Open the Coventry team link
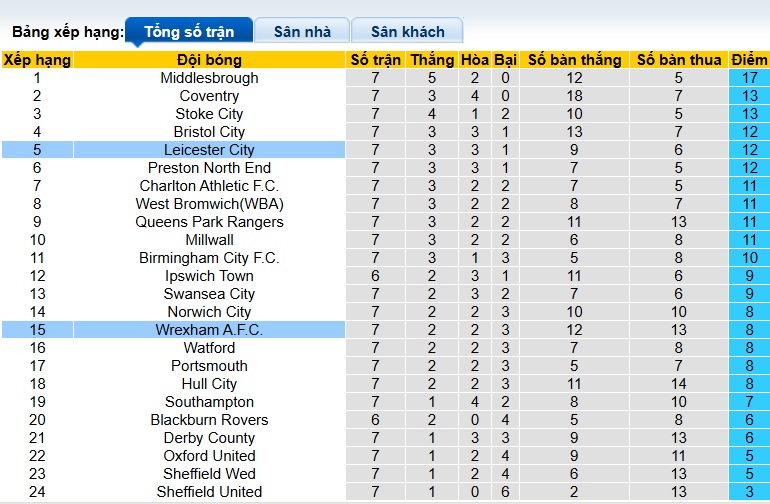The width and height of the screenshot is (770, 504). click(209, 96)
